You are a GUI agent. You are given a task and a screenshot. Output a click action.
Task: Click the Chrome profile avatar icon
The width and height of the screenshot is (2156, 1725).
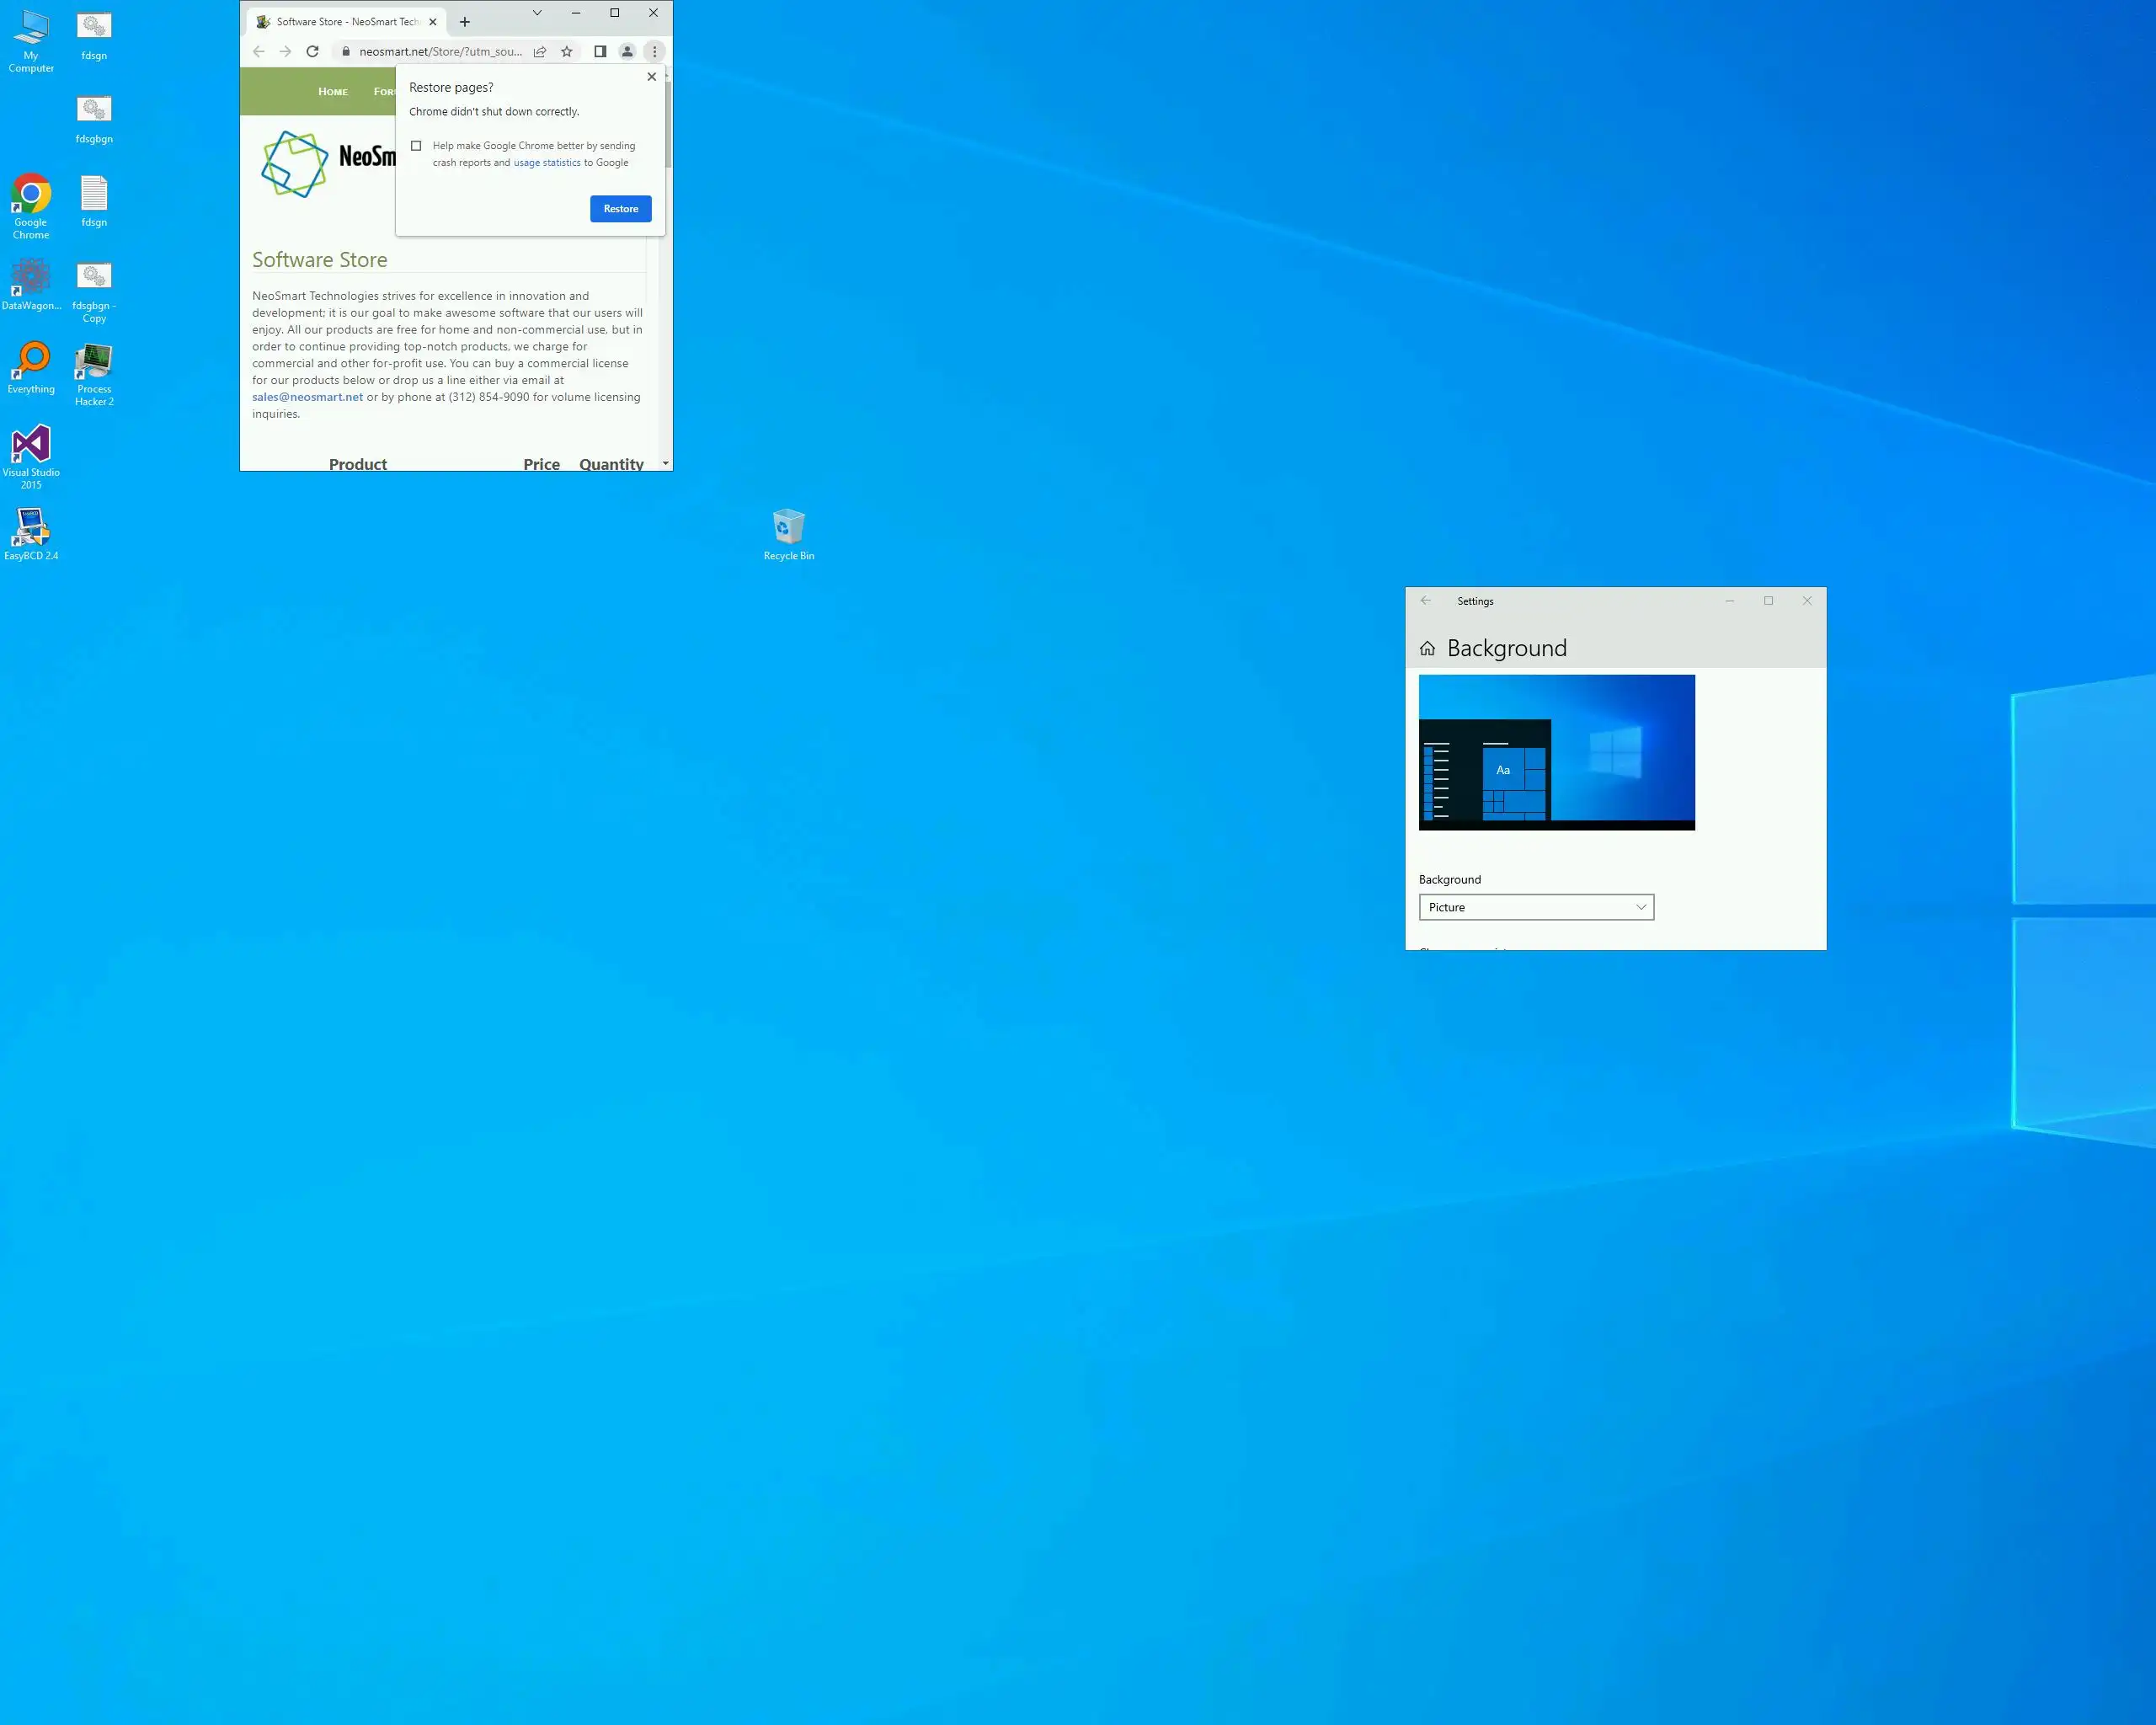click(x=627, y=51)
